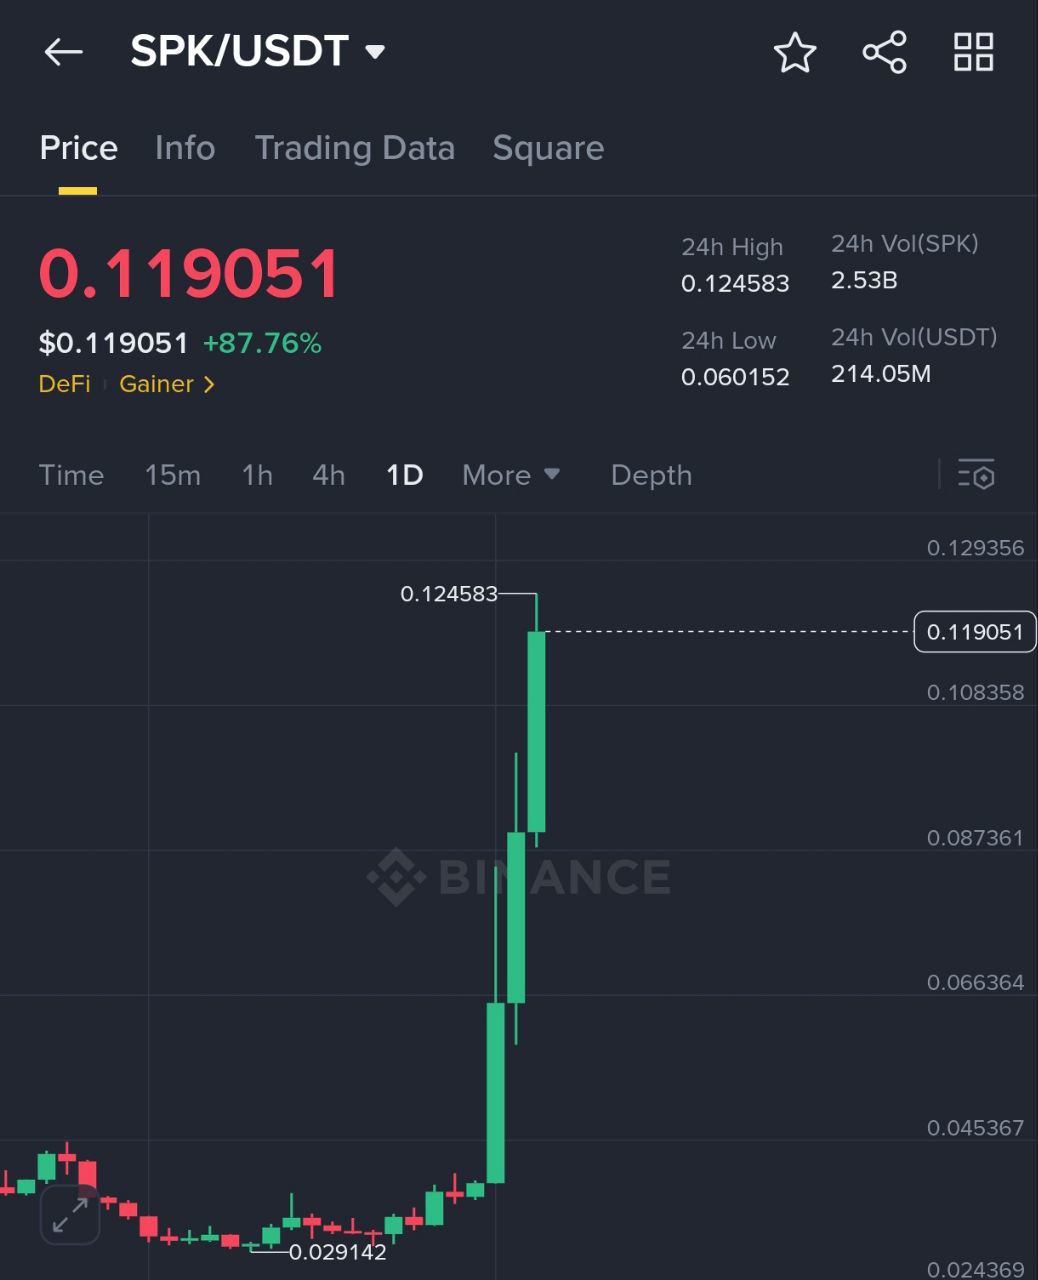Open the grid layout icon
The width and height of the screenshot is (1038, 1280).
tap(973, 52)
